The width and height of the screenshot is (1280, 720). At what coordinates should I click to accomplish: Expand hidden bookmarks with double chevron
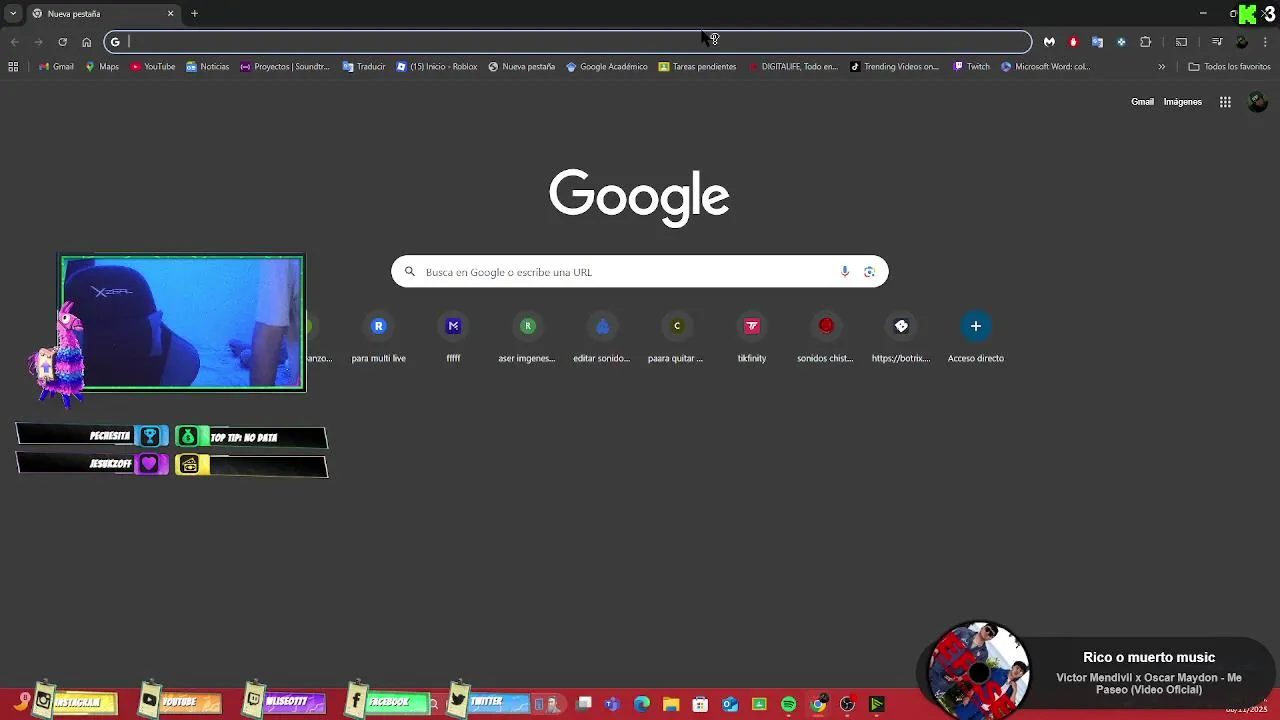(x=1161, y=67)
